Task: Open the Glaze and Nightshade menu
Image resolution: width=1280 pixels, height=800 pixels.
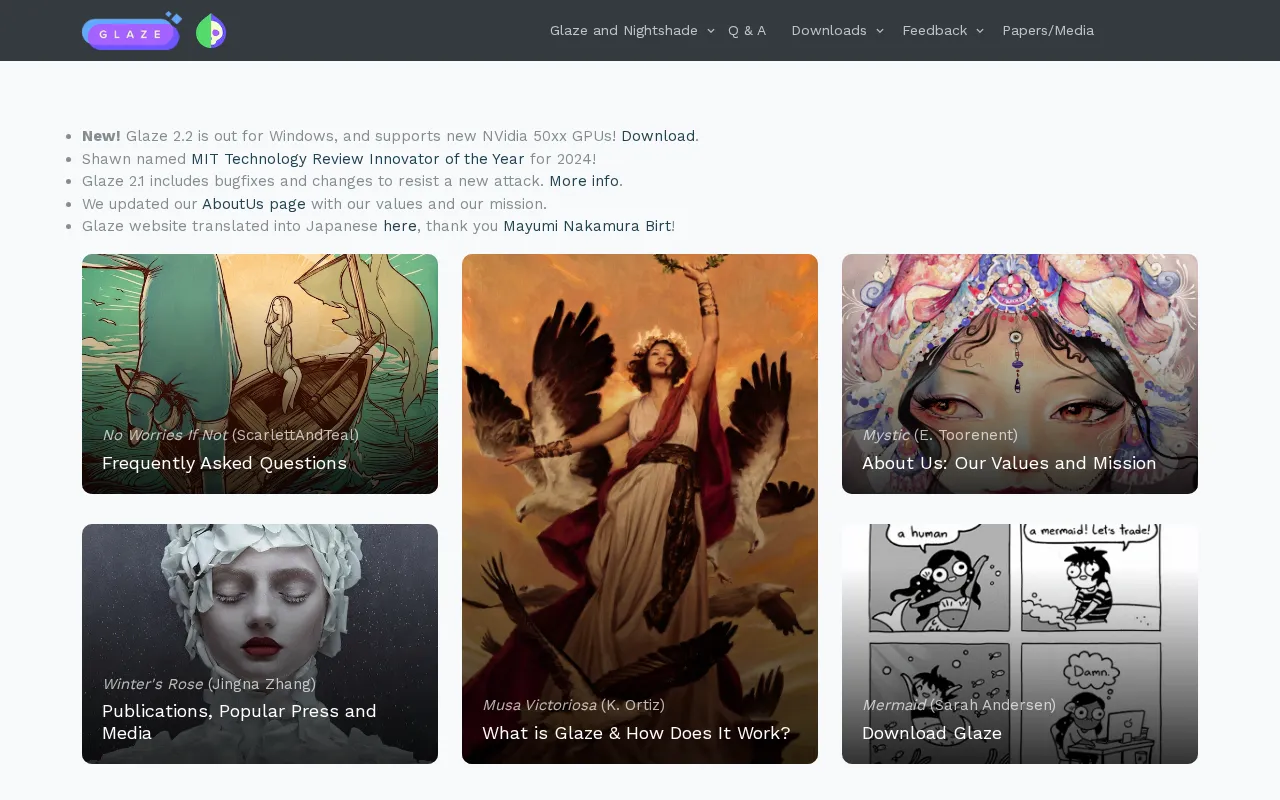Action: [x=624, y=30]
